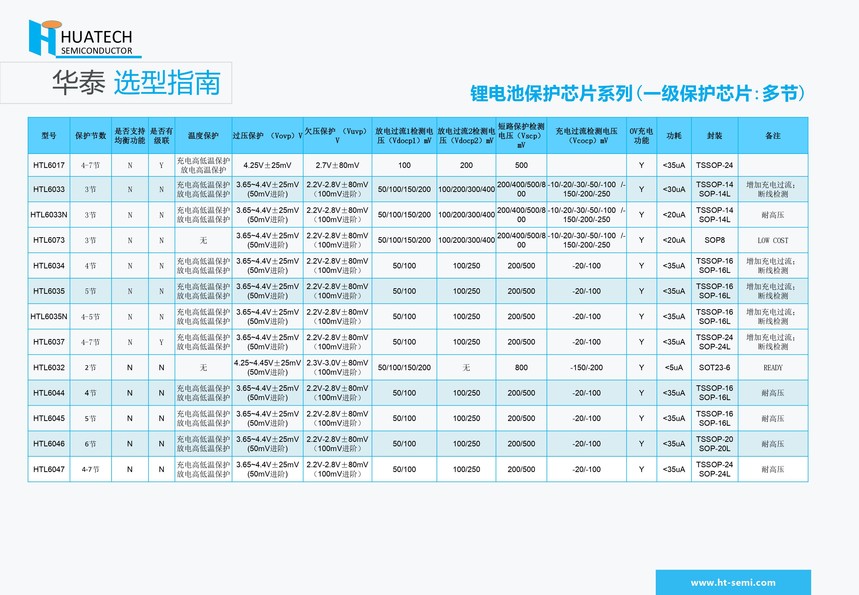The width and height of the screenshot is (859, 595).
Task: Select the HTL6035 model cell
Action: point(49,291)
